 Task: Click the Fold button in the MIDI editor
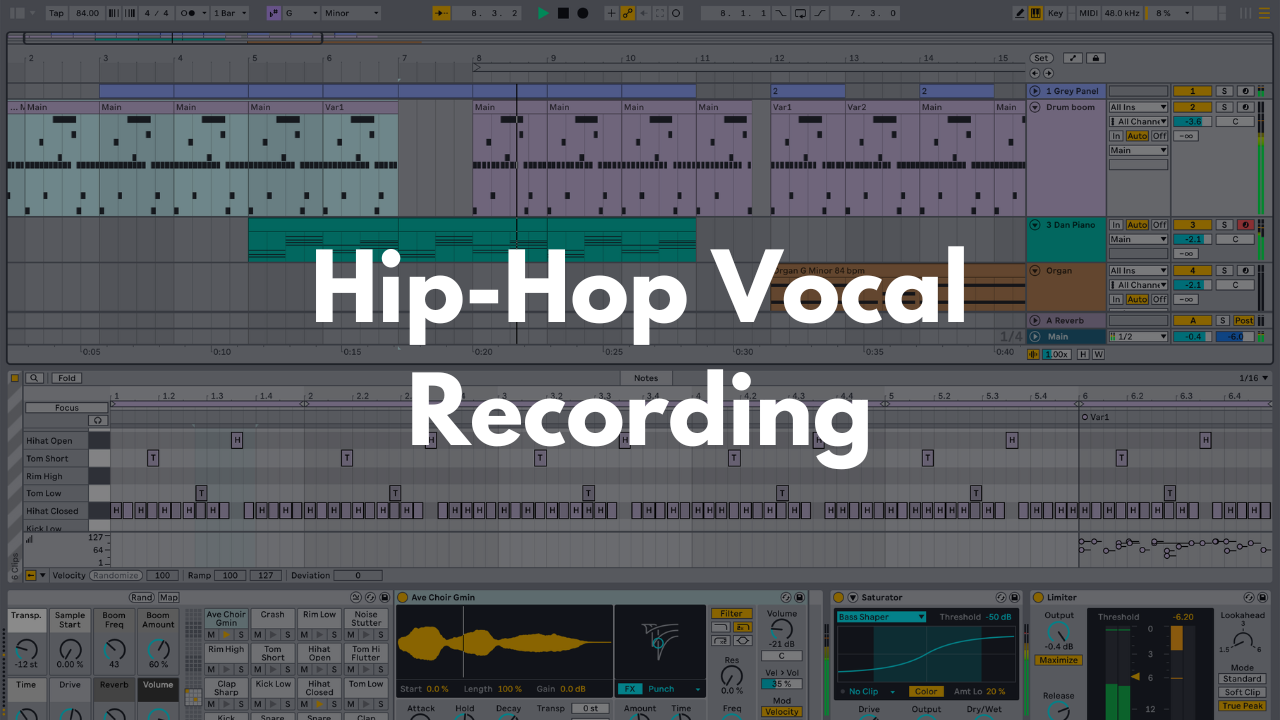(x=66, y=378)
